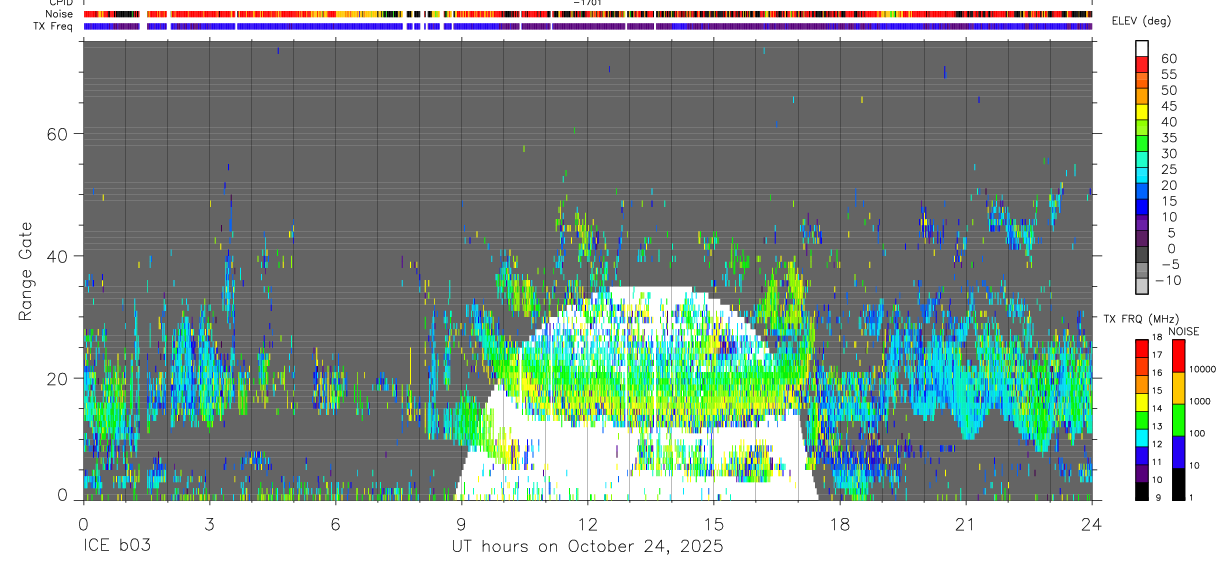The height and width of the screenshot is (567, 1228).
Task: Click the "60" tick on the Range Gate axis
Action: tap(58, 134)
